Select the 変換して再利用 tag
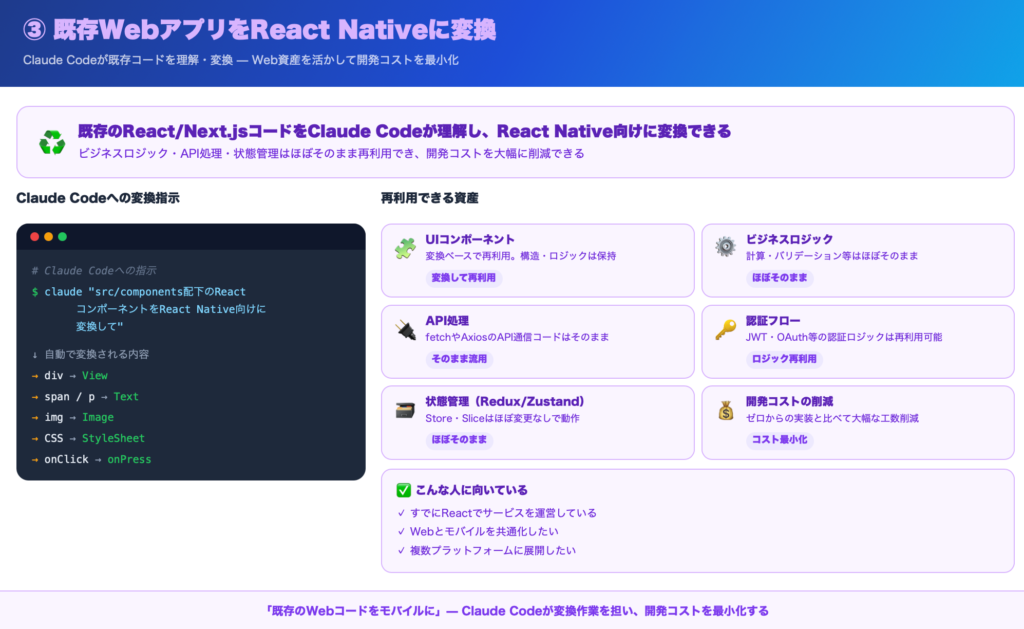Image resolution: width=1024 pixels, height=629 pixels. coord(463,277)
